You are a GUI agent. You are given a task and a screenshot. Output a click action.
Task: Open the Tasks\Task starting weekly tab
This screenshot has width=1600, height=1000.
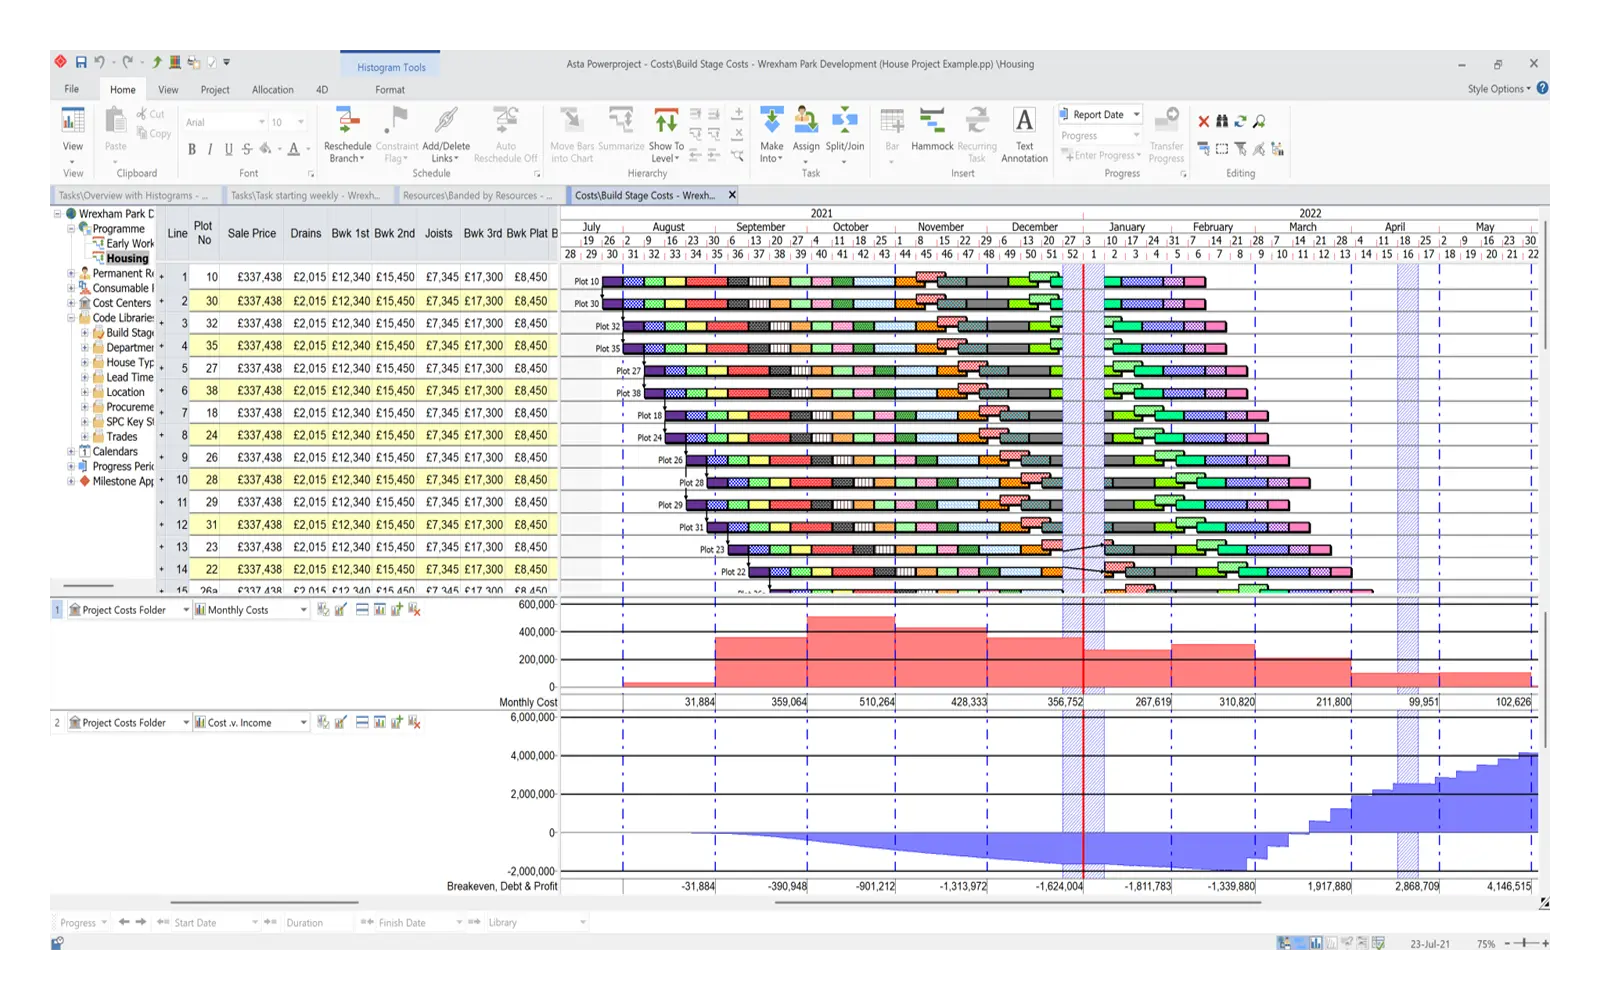coord(306,195)
